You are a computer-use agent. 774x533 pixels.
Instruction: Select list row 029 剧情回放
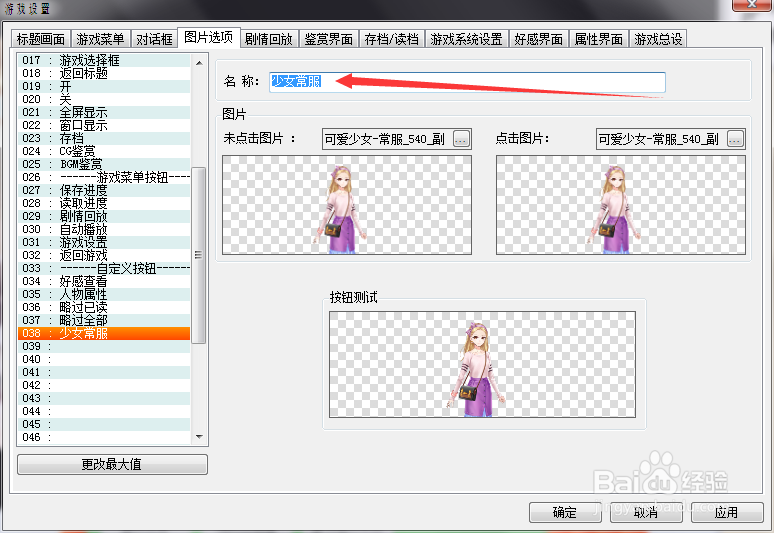pyautogui.click(x=104, y=216)
